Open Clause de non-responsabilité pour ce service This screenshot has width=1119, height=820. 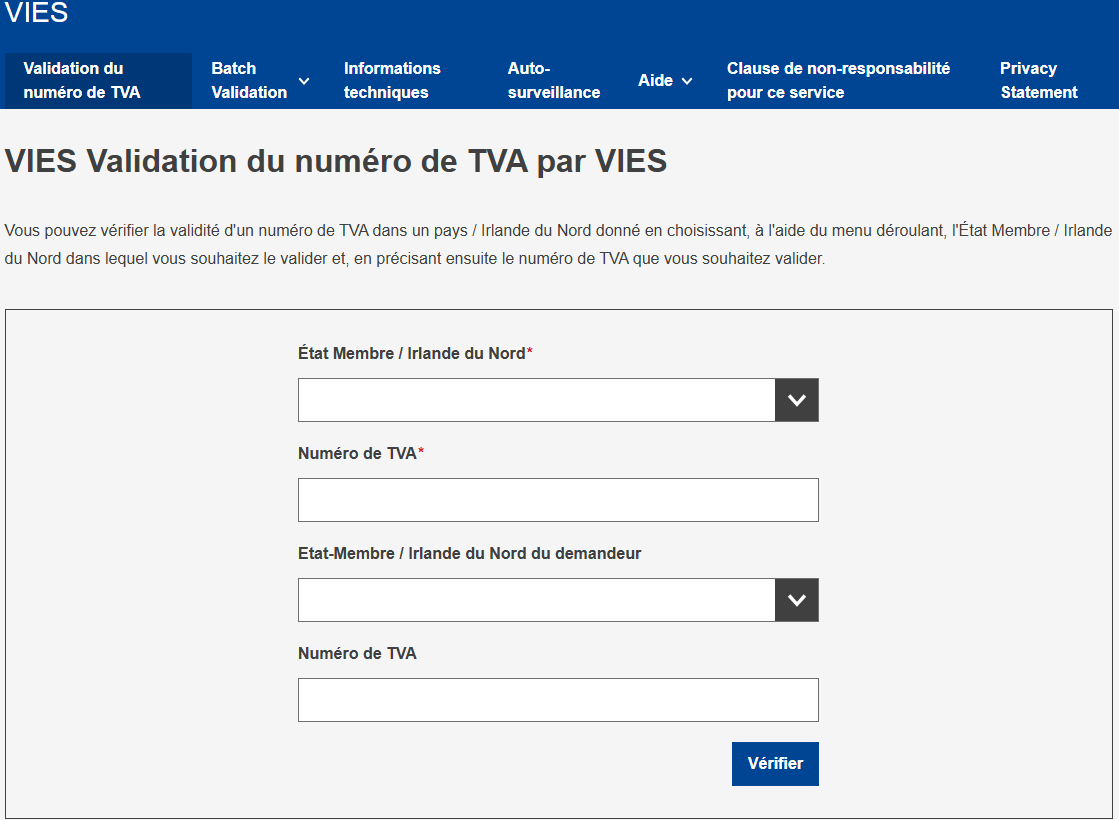click(838, 81)
